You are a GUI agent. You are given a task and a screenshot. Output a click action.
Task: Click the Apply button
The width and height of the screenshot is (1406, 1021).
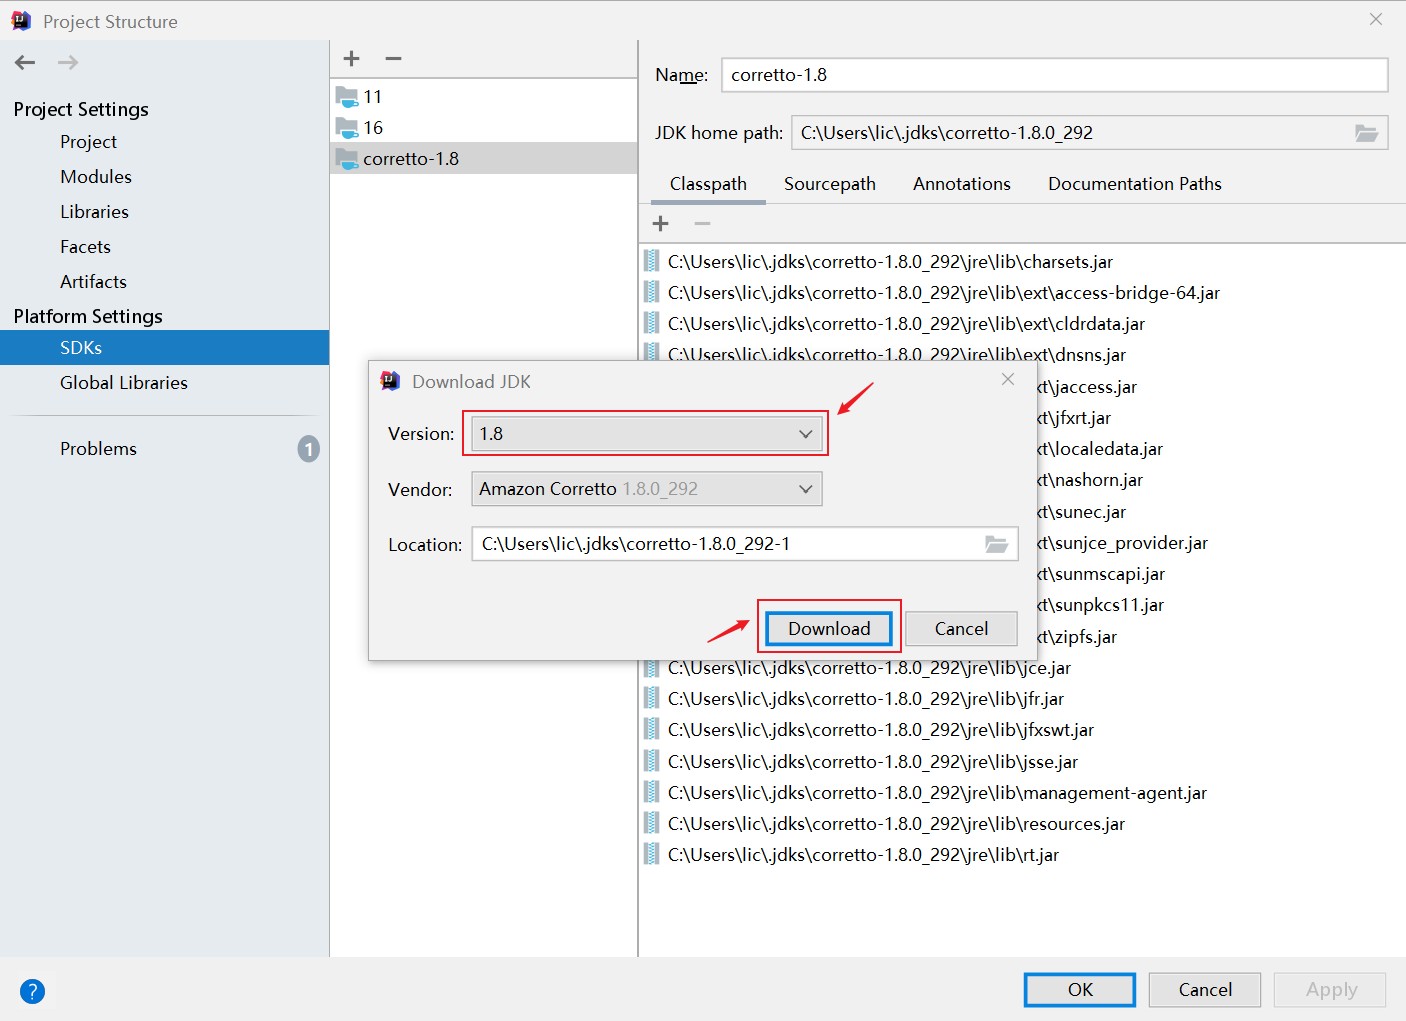pos(1331,990)
